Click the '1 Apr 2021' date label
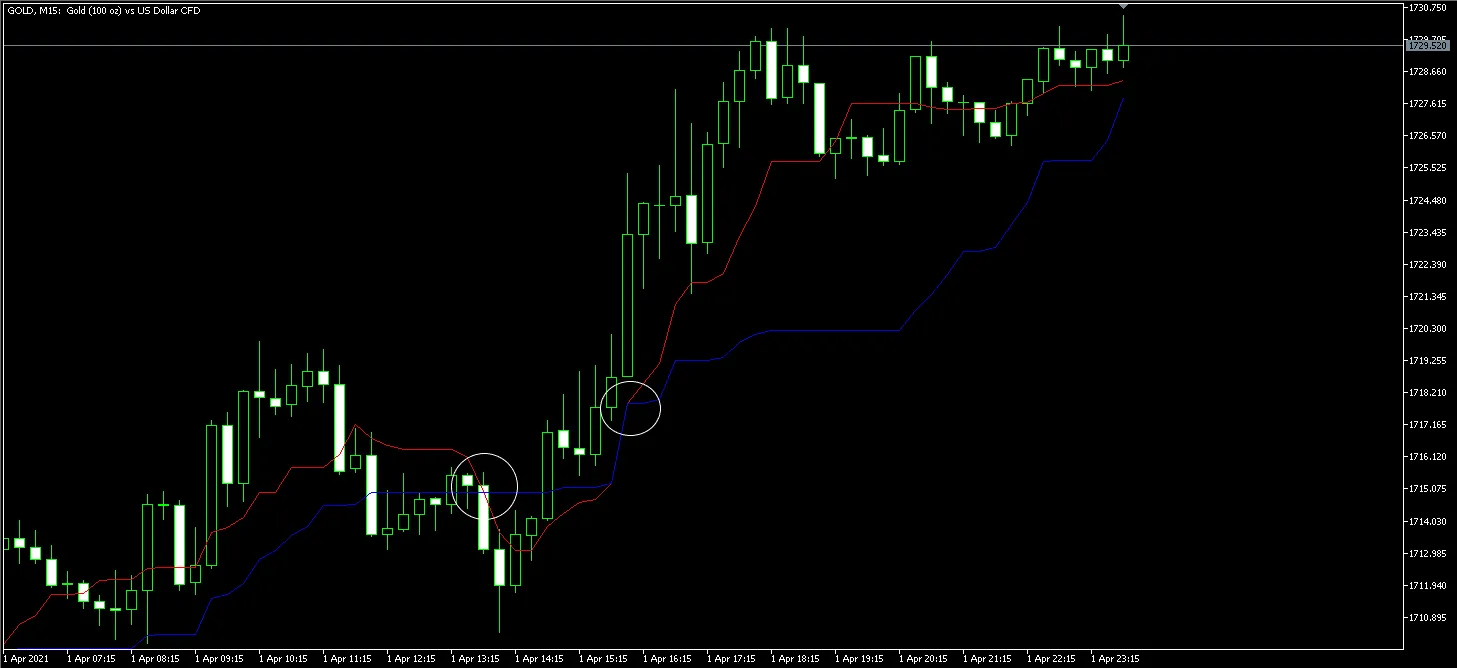The width and height of the screenshot is (1457, 668). pyautogui.click(x=26, y=659)
